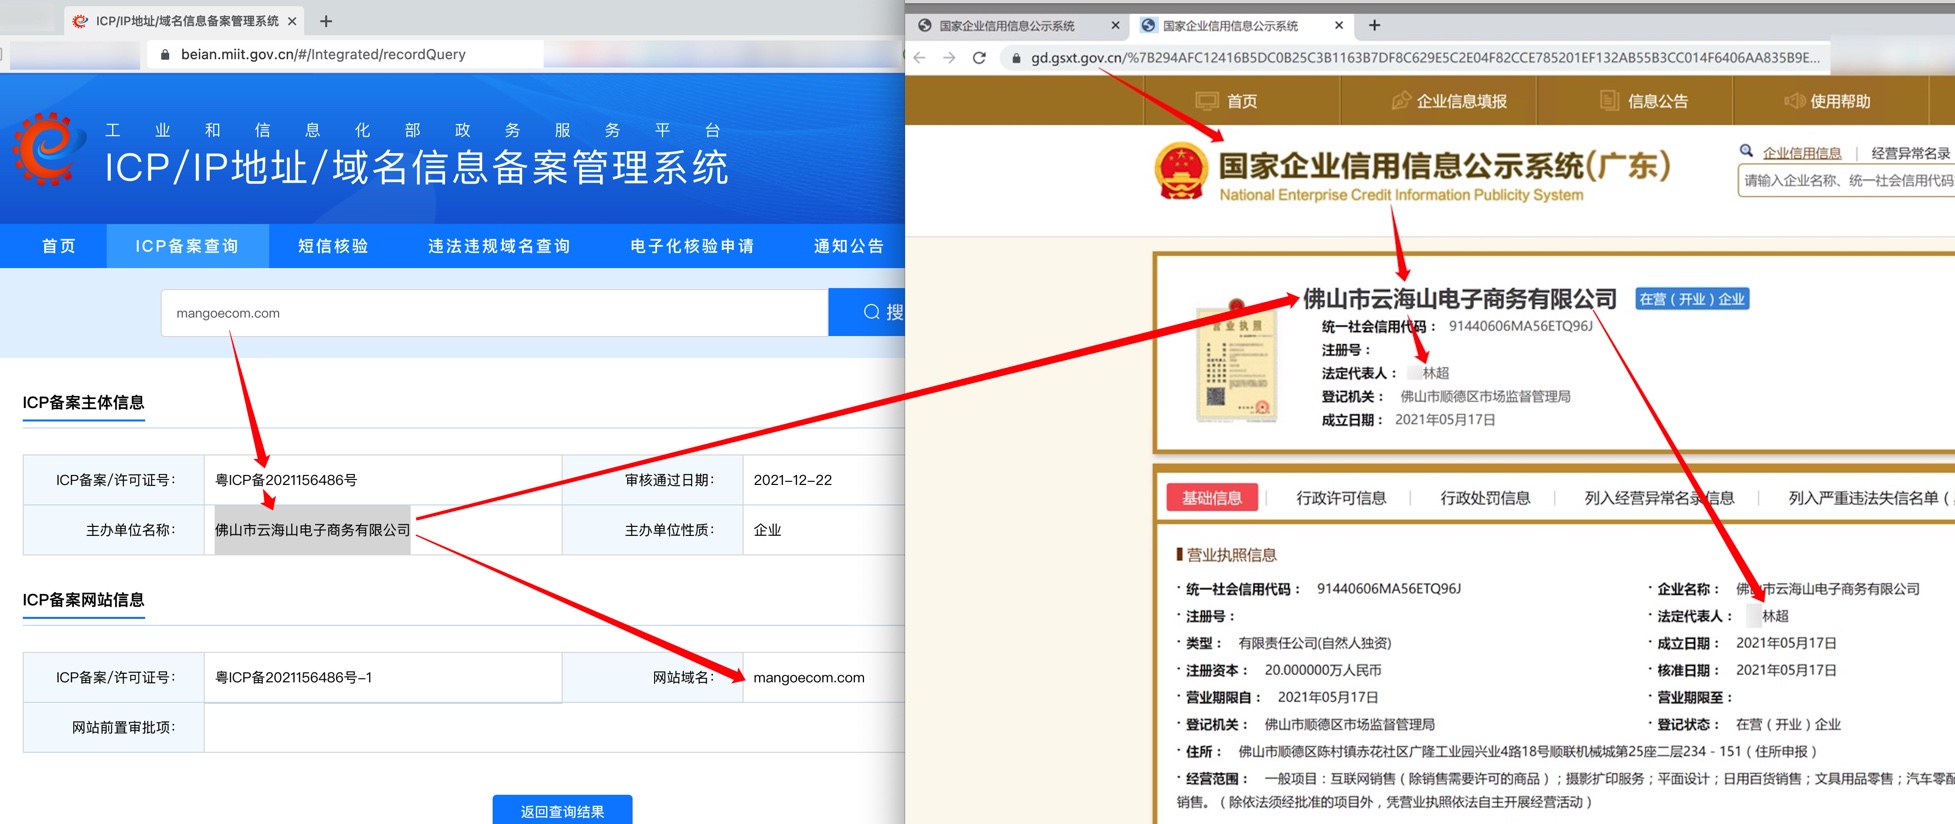Select the ICP备案查询 navigation tab
Screen dimensions: 1955x824
coord(187,246)
